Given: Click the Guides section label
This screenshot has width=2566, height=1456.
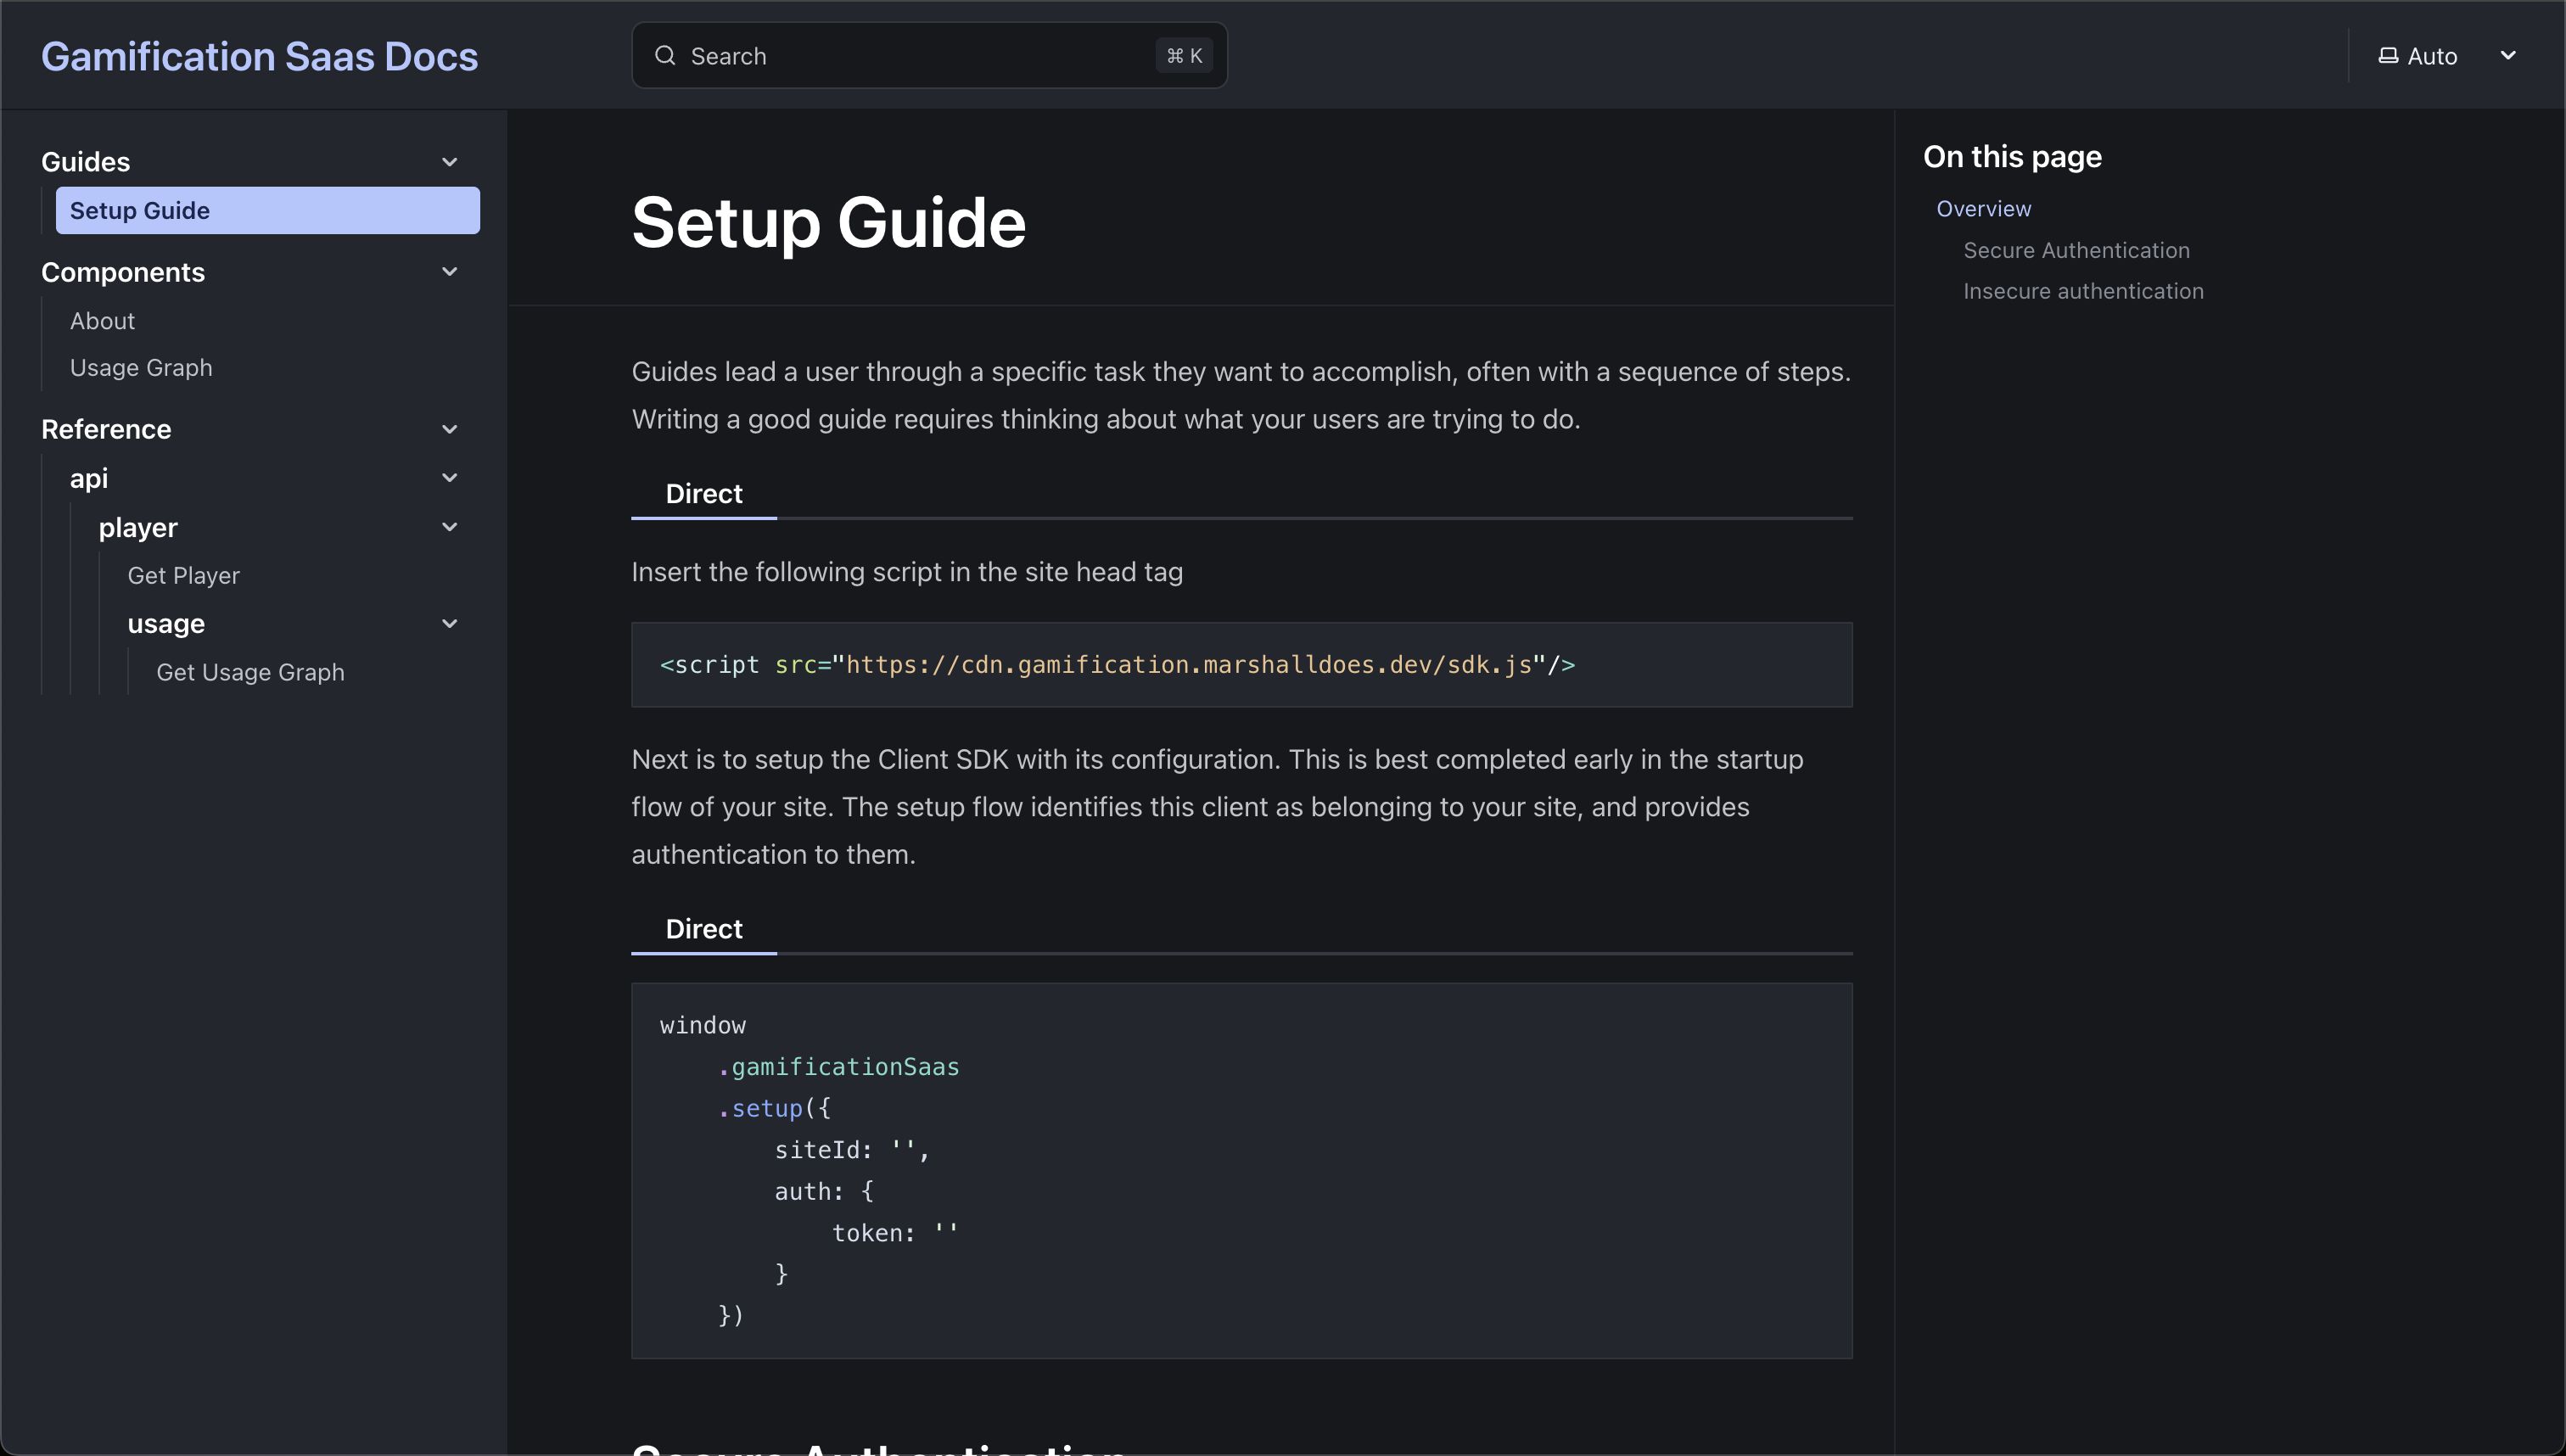Looking at the screenshot, I should [x=86, y=162].
